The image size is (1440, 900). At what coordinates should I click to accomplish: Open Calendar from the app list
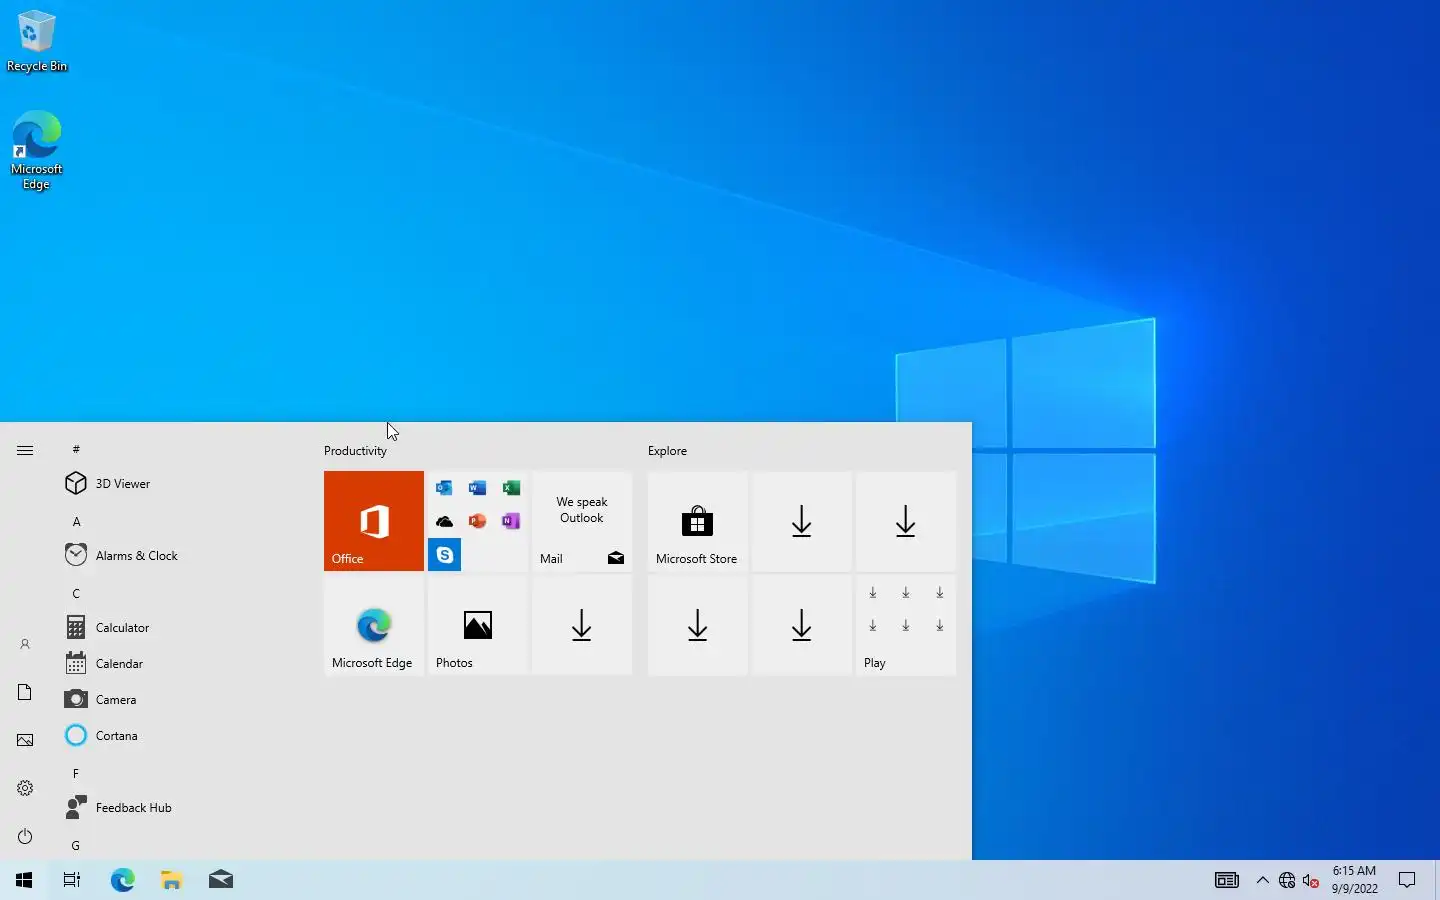point(180,664)
